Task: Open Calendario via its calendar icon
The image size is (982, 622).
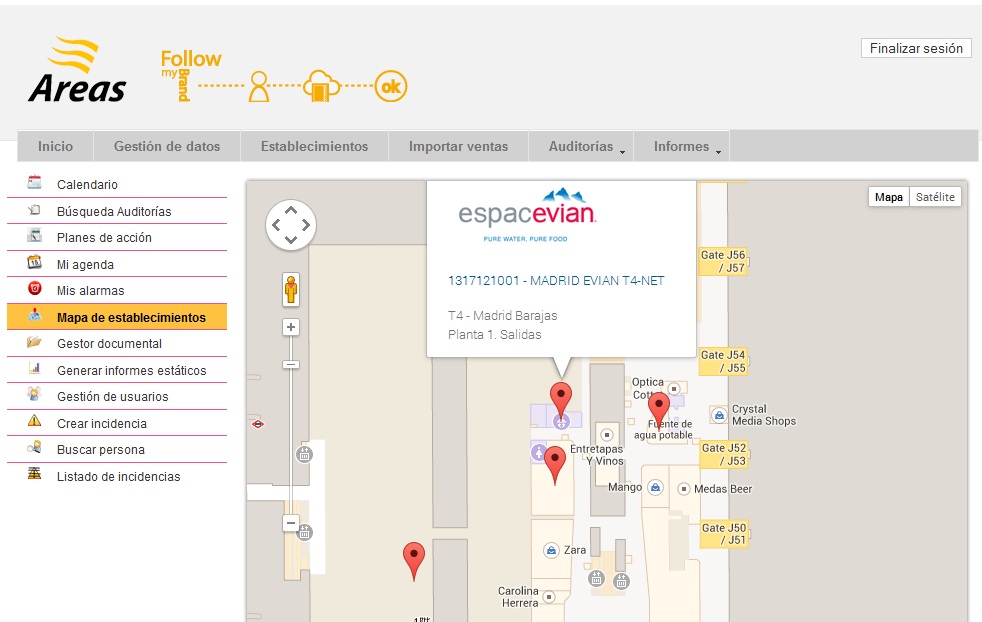Action: click(34, 182)
